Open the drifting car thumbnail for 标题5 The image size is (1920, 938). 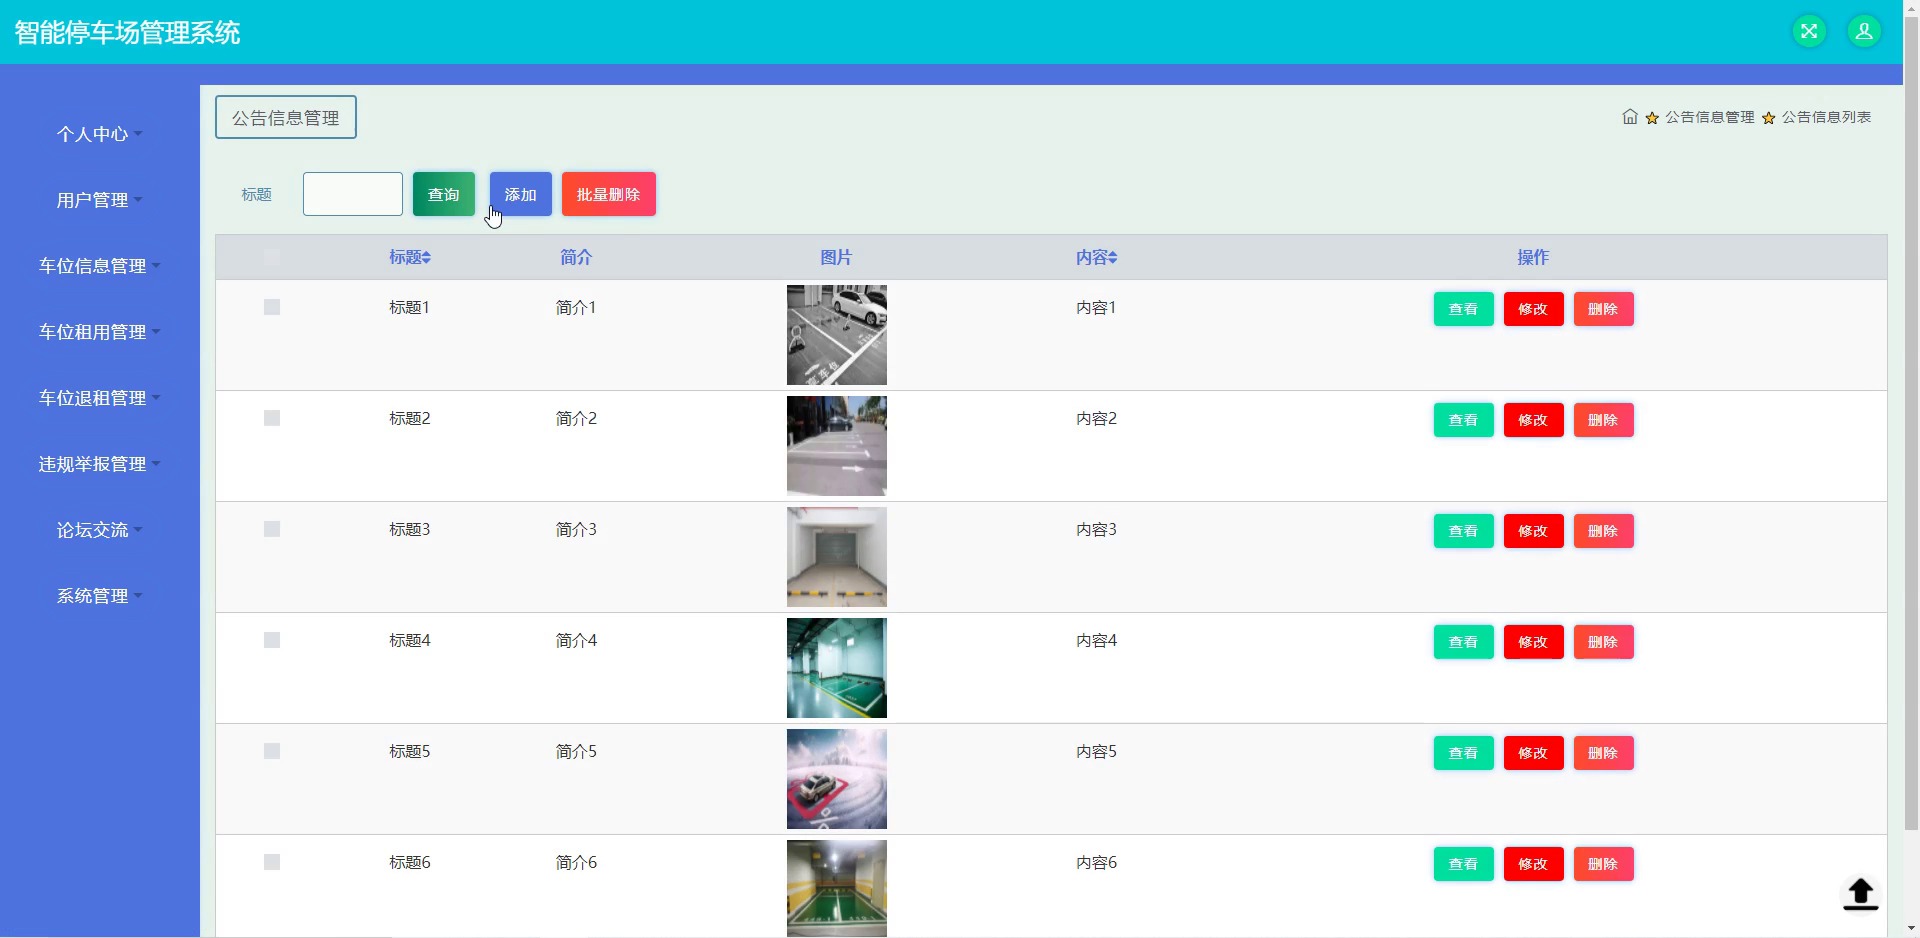[x=837, y=779]
